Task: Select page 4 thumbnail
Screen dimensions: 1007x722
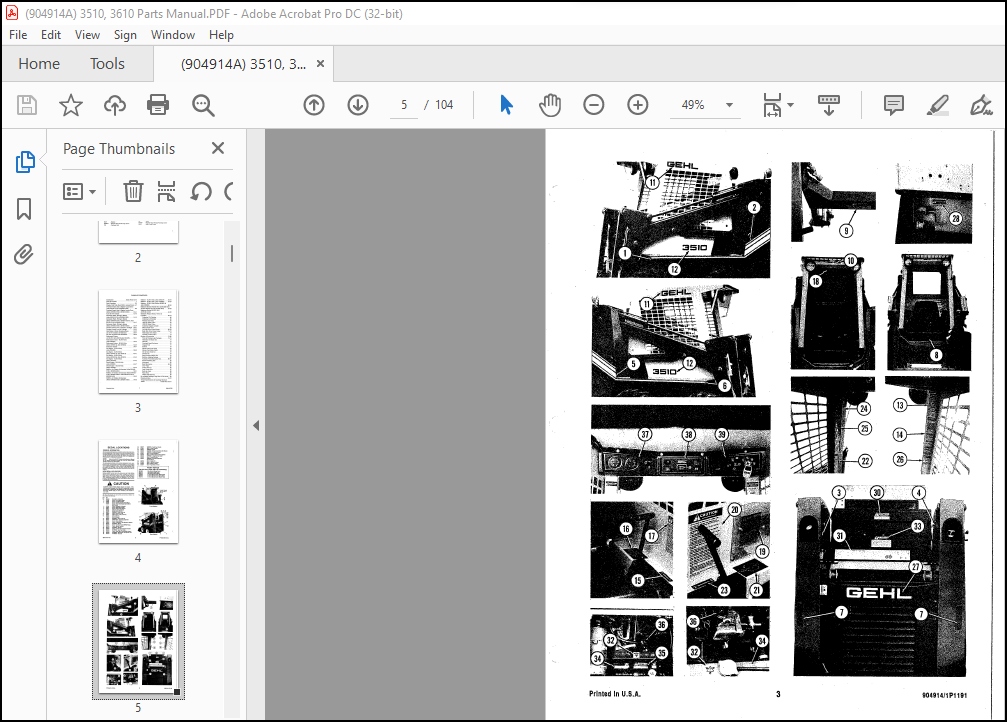Action: click(138, 491)
